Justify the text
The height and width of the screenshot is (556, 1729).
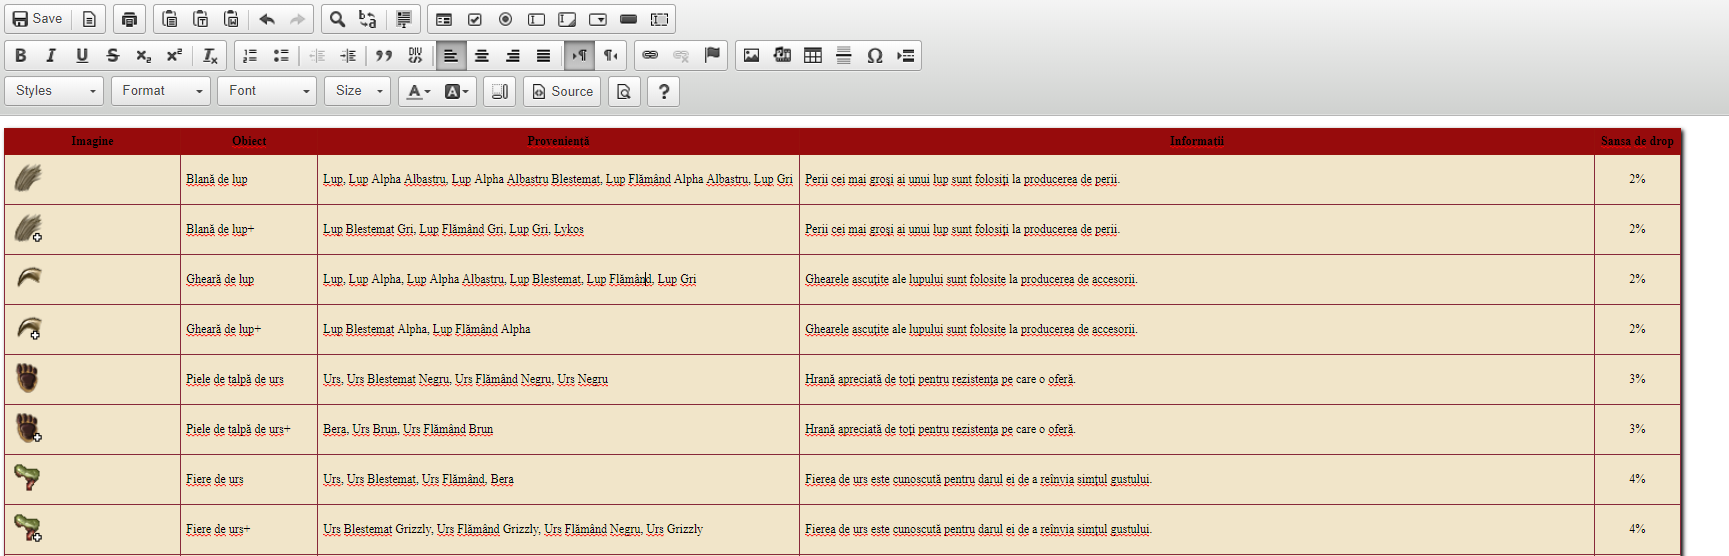pos(543,55)
